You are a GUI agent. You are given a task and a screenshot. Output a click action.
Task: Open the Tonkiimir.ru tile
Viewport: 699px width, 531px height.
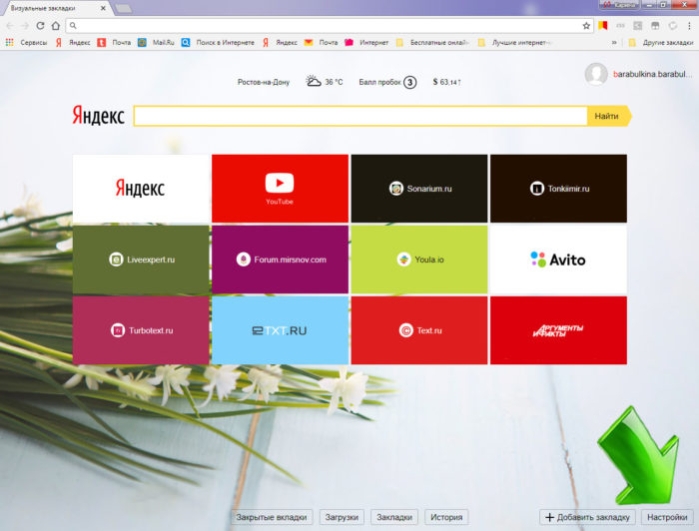pyautogui.click(x=559, y=188)
